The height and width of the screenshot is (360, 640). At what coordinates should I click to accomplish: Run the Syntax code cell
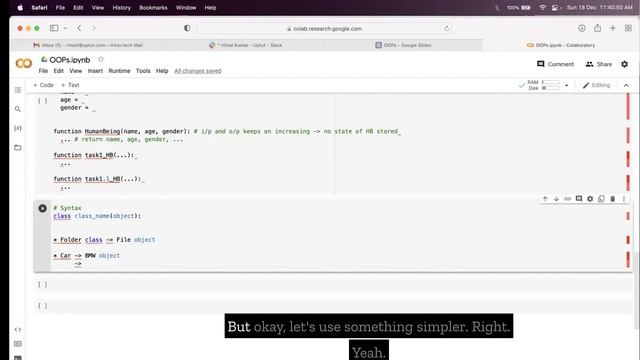(x=42, y=208)
